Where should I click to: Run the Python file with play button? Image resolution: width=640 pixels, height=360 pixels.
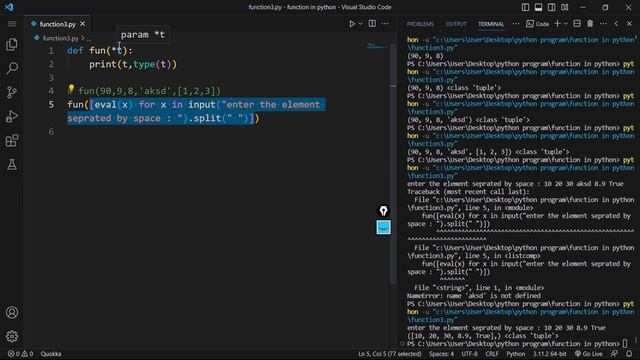tap(352, 24)
